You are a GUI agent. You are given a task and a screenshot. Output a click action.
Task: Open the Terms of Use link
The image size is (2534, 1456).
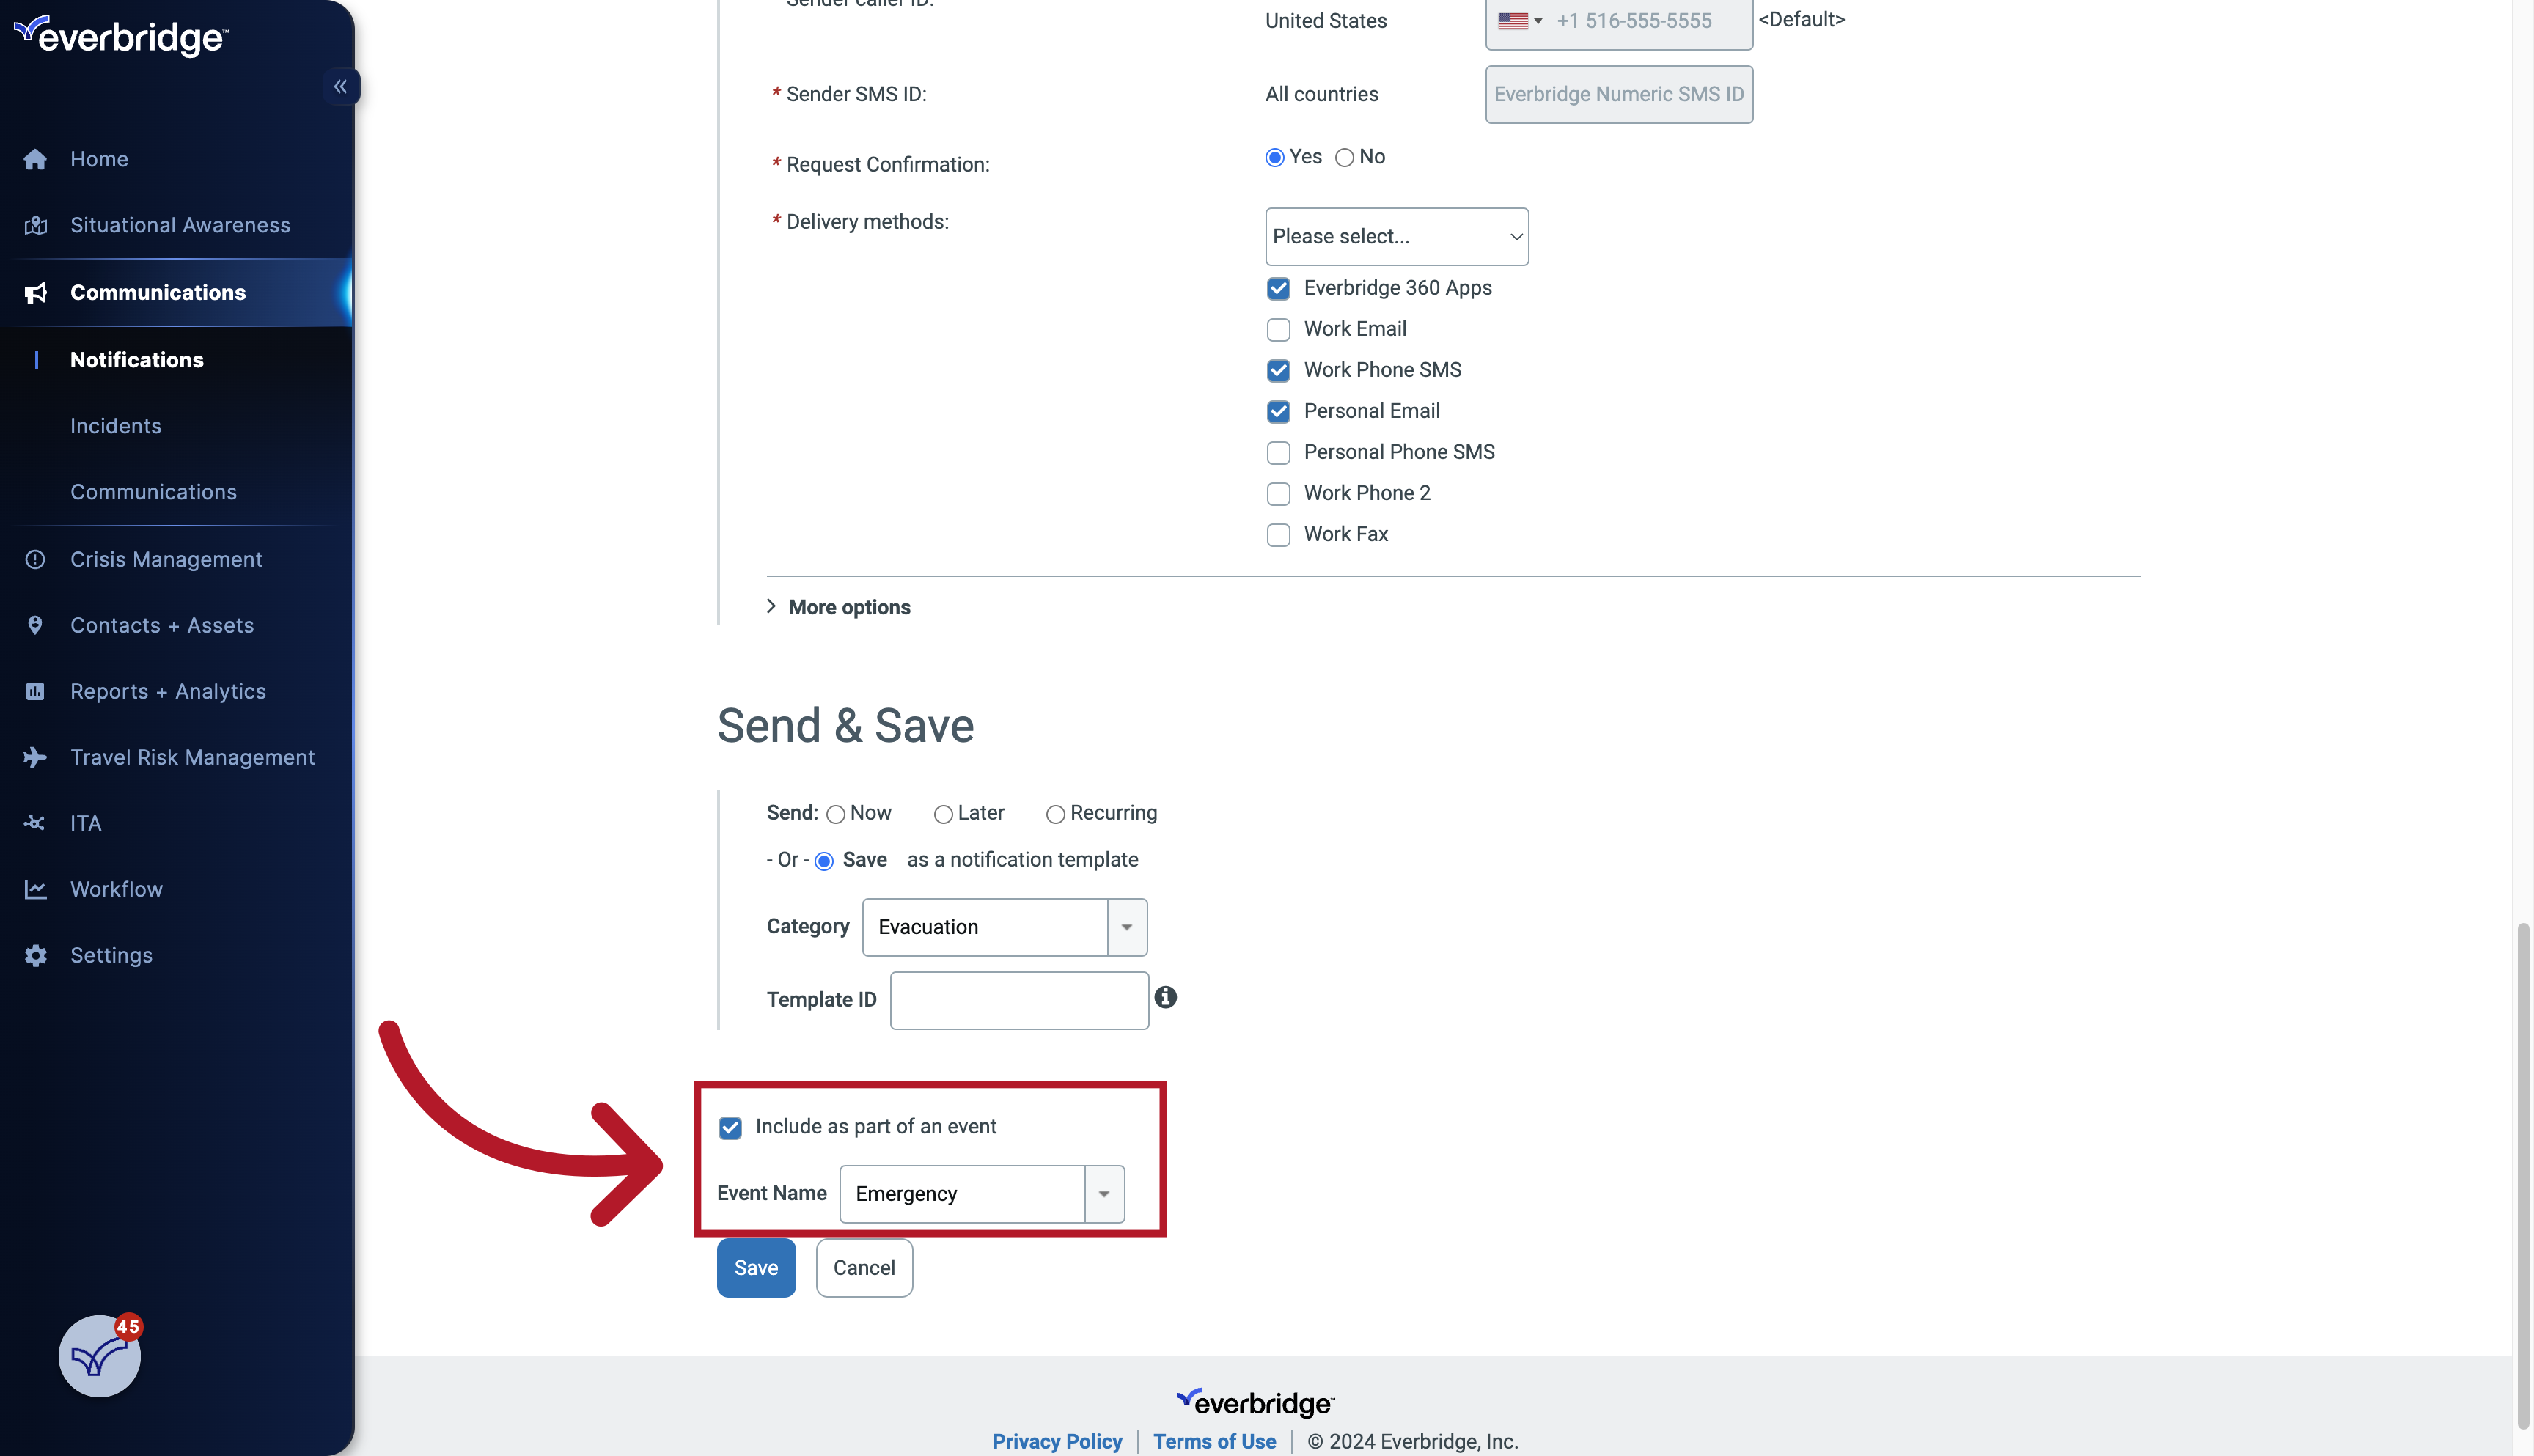coord(1214,1441)
